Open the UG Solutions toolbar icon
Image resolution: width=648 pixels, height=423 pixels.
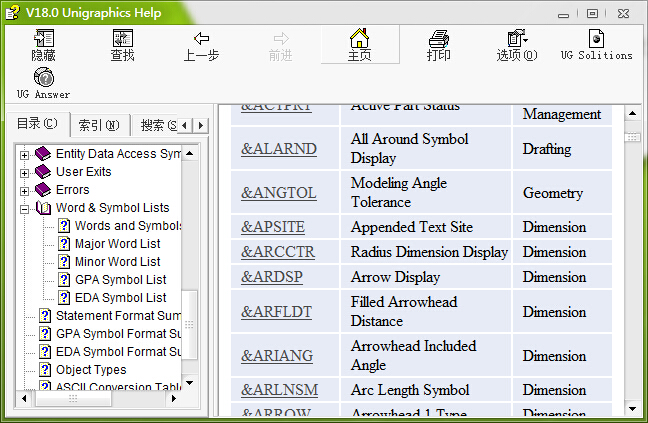596,38
